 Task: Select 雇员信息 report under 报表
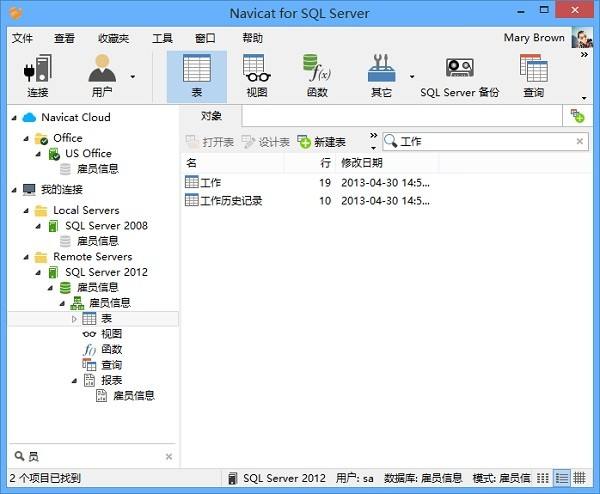point(134,396)
